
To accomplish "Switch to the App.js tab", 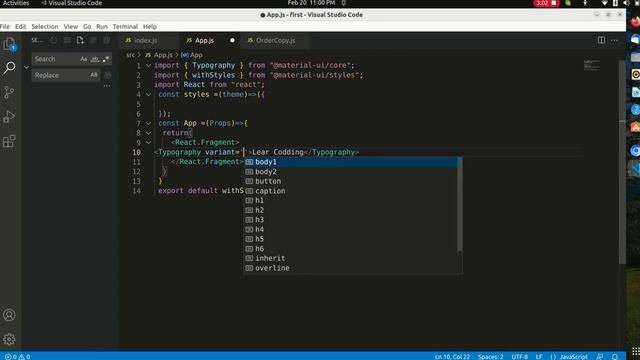I will [x=210, y=40].
